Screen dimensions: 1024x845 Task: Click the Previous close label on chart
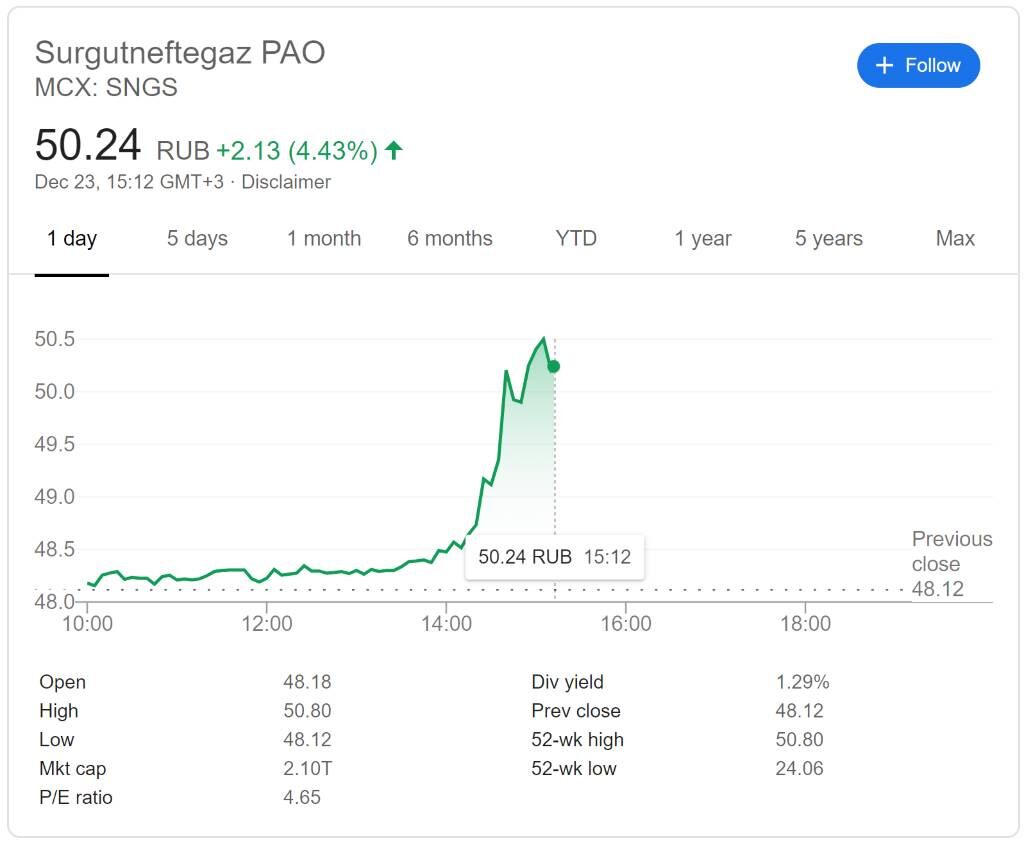coord(951,551)
